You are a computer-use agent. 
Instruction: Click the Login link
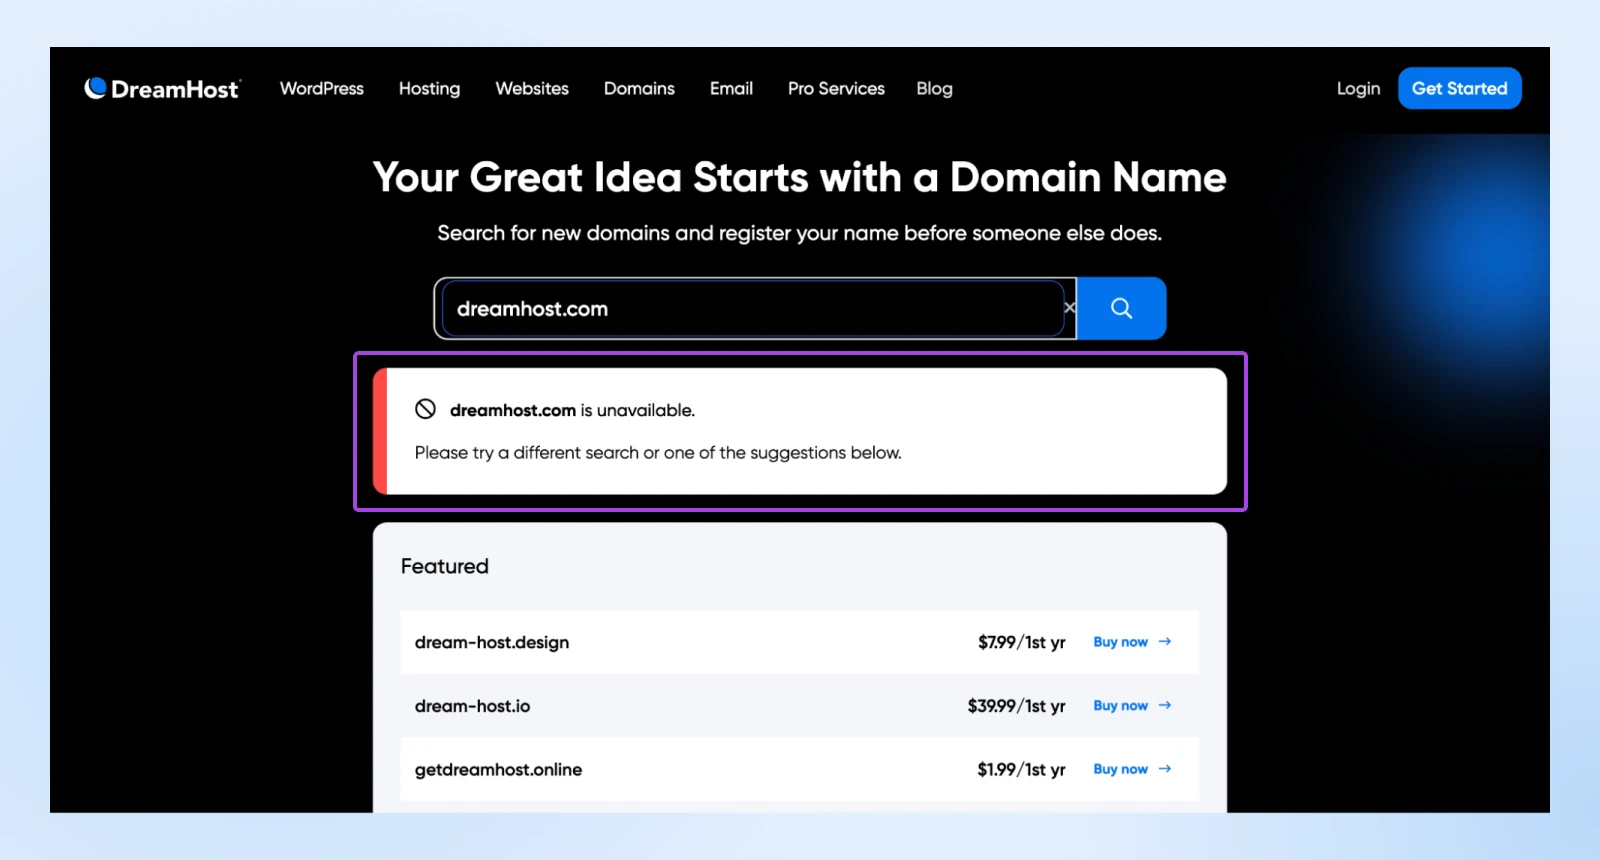coord(1358,89)
